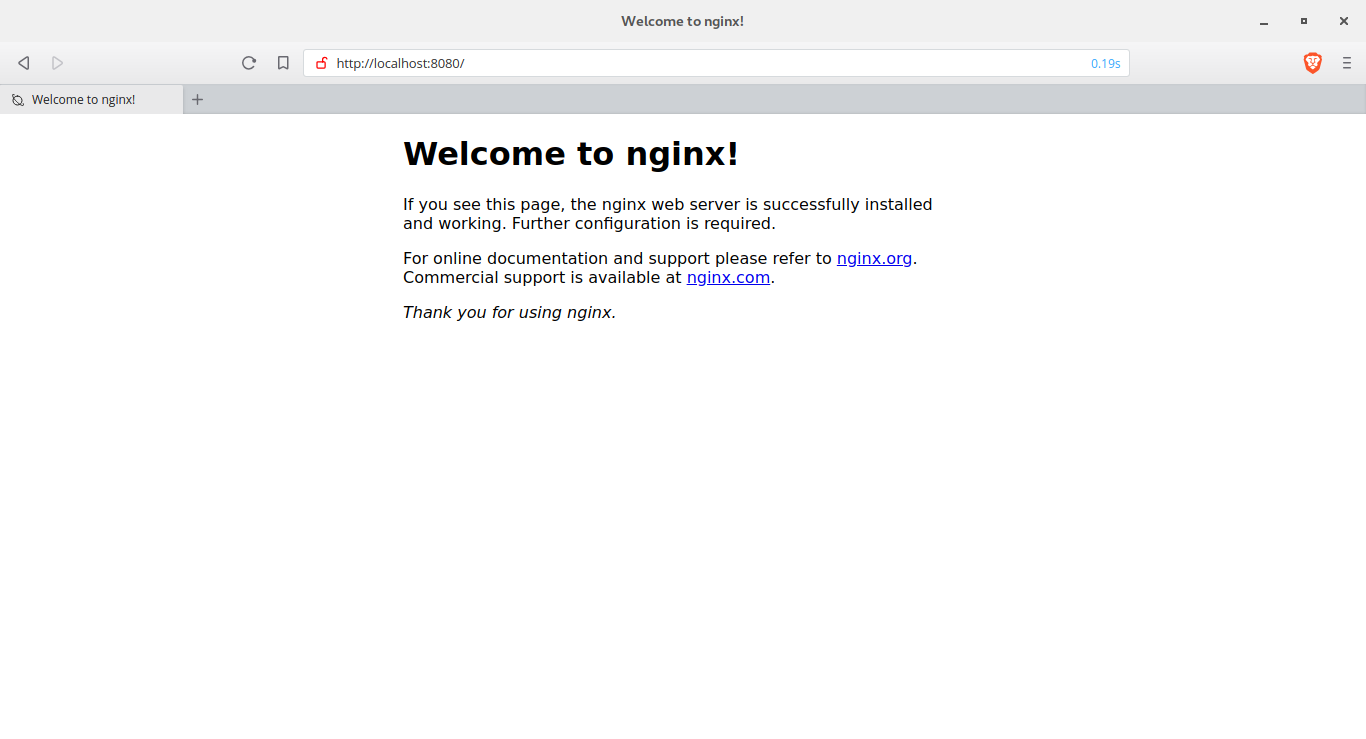1366x739 pixels.
Task: Click the insecure connection padlock icon
Action: click(321, 63)
